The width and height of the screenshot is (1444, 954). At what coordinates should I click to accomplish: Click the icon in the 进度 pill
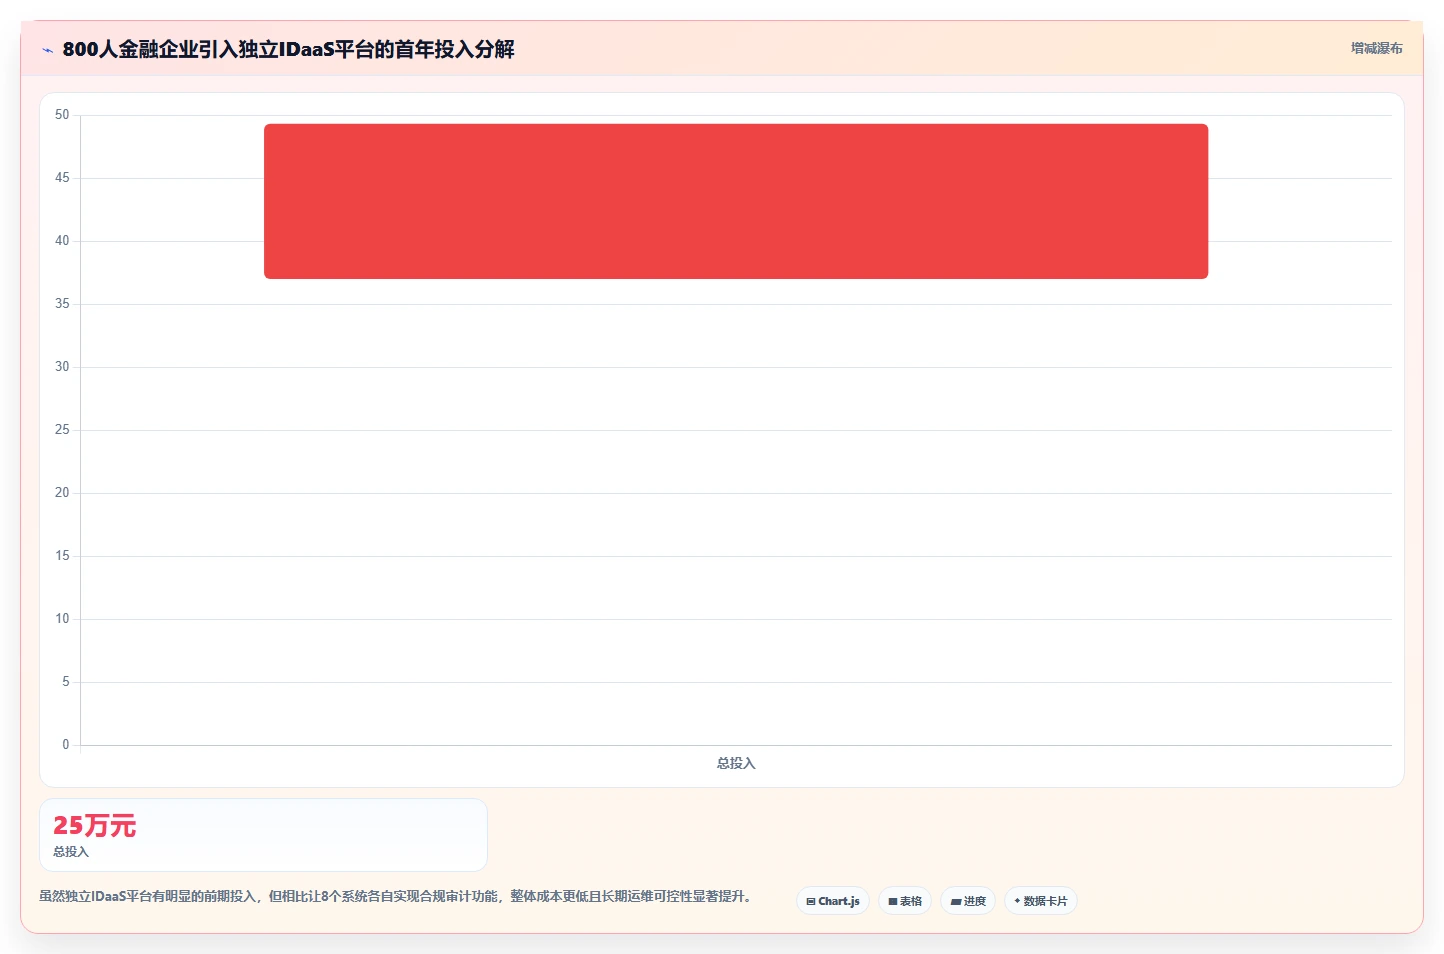point(955,902)
